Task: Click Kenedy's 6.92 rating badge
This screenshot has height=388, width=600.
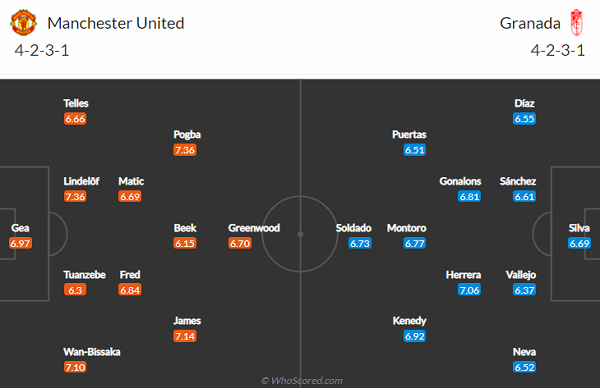Action: [x=415, y=336]
